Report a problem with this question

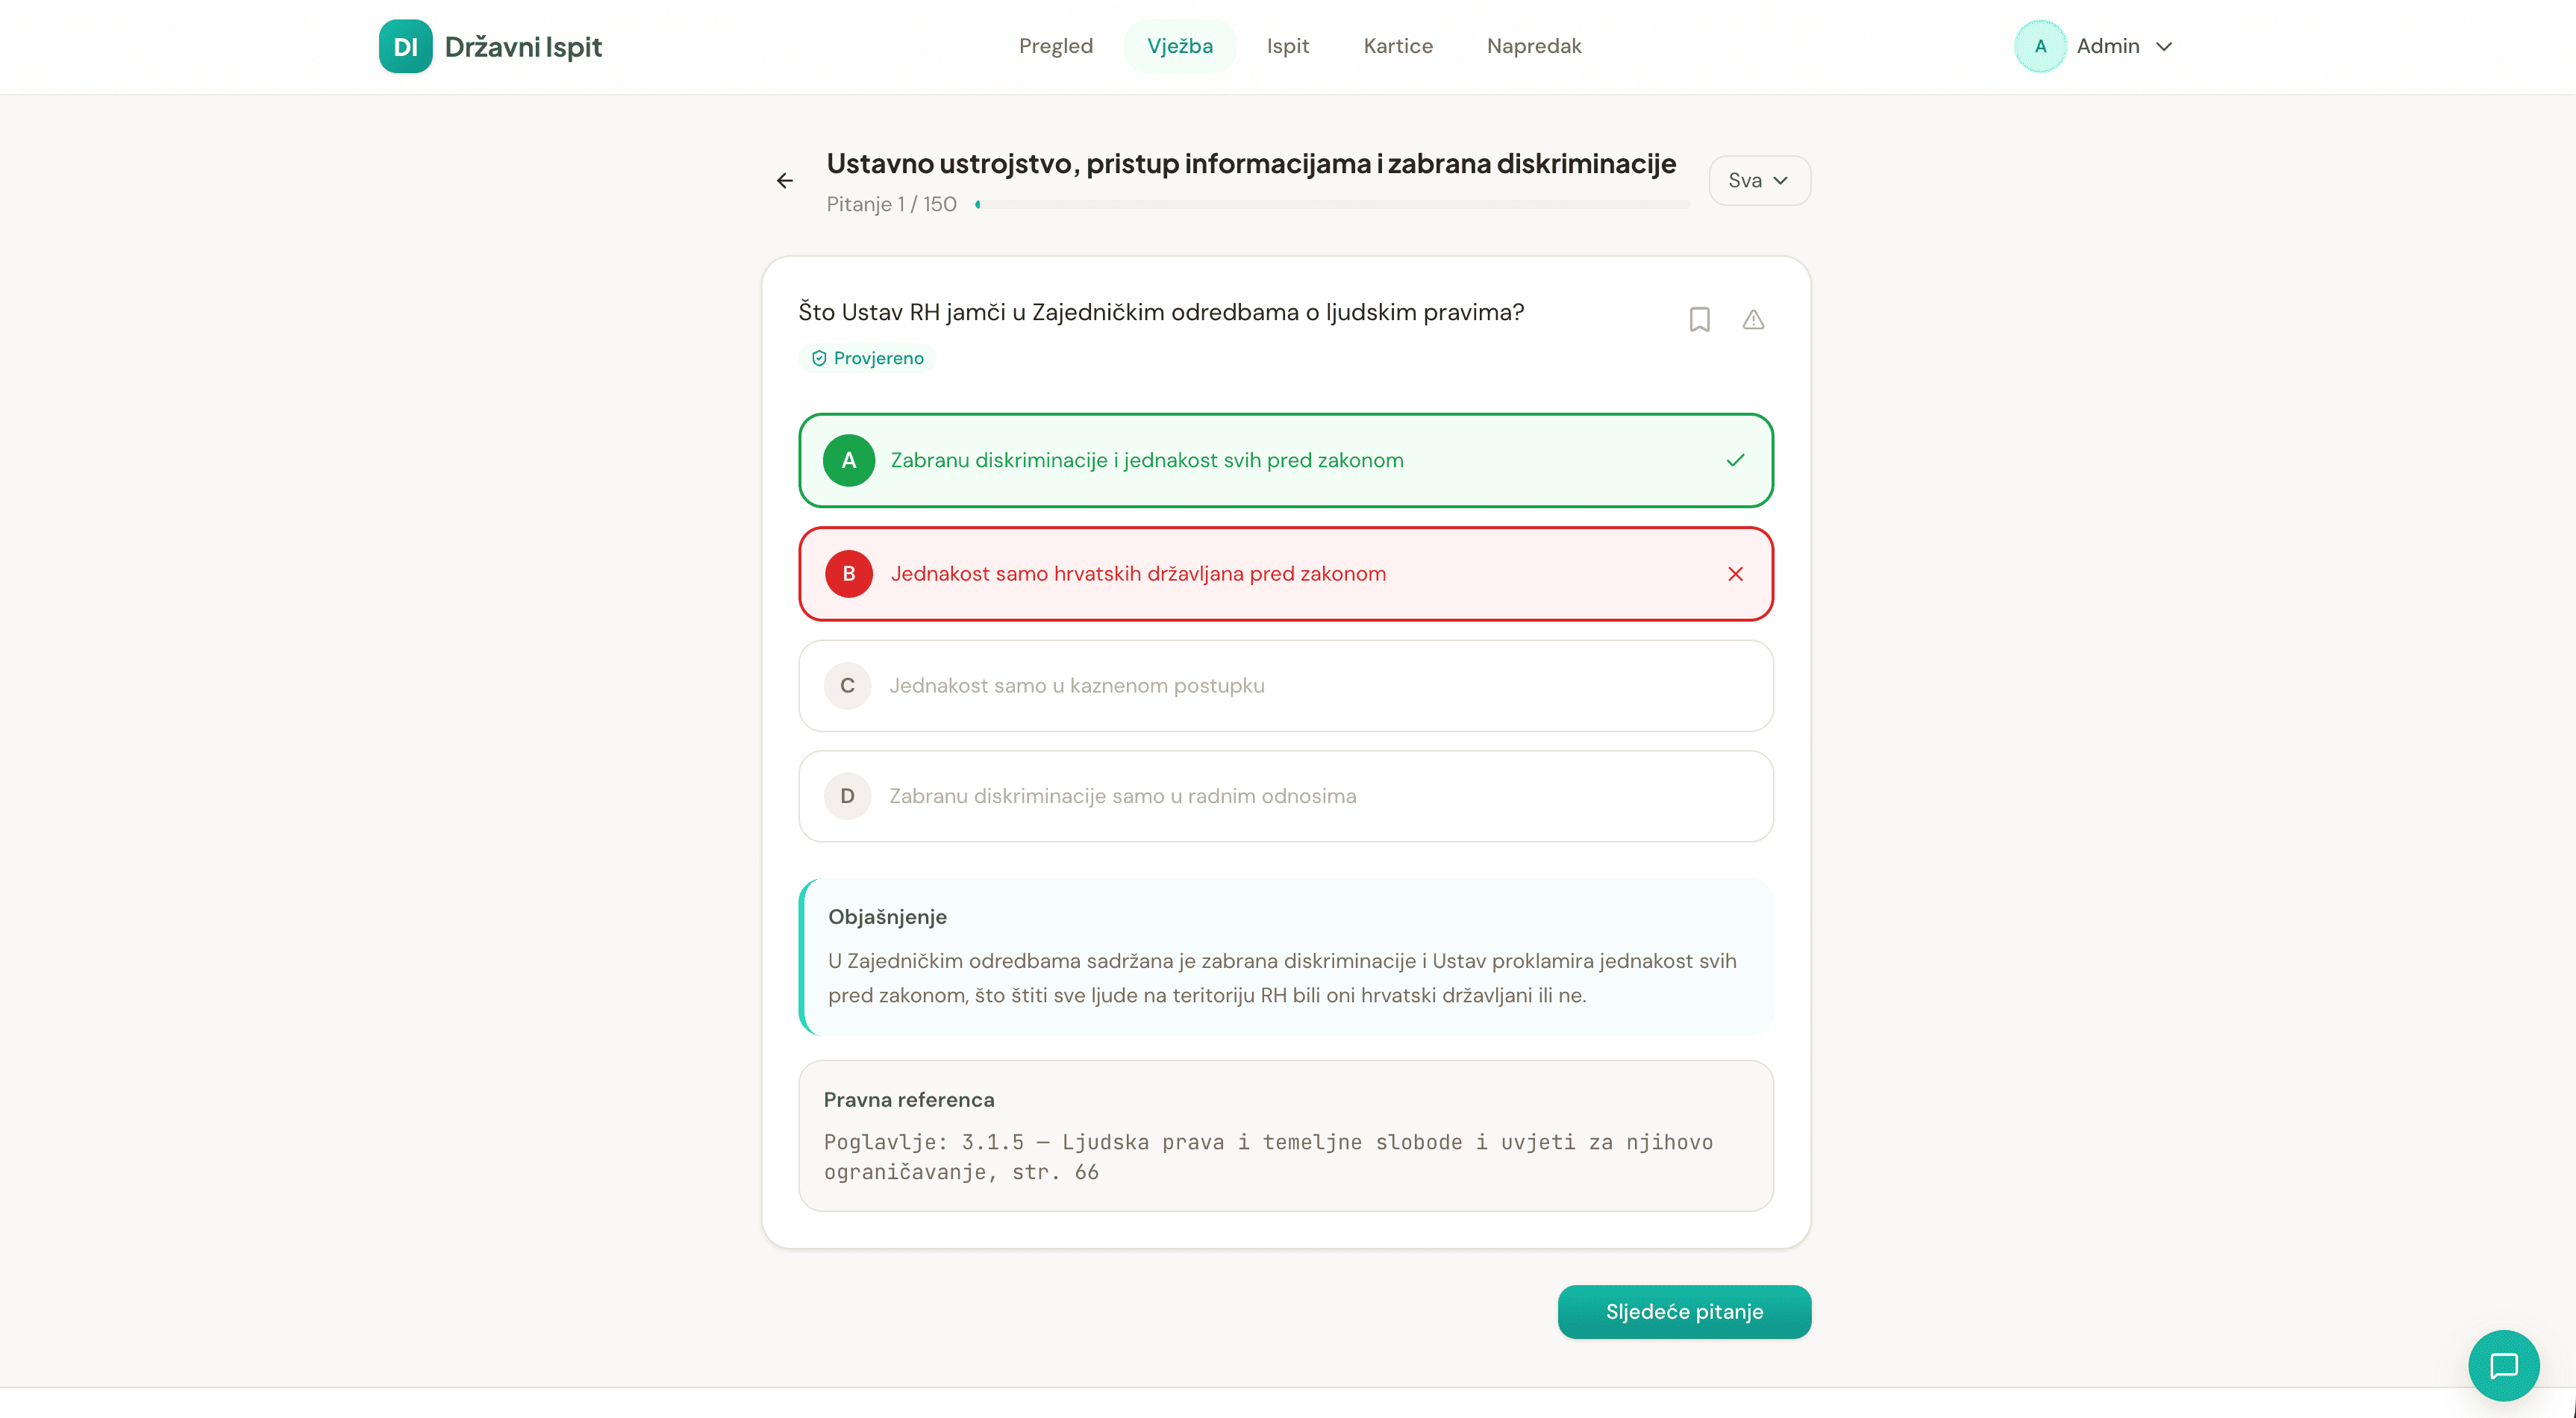(x=1755, y=319)
